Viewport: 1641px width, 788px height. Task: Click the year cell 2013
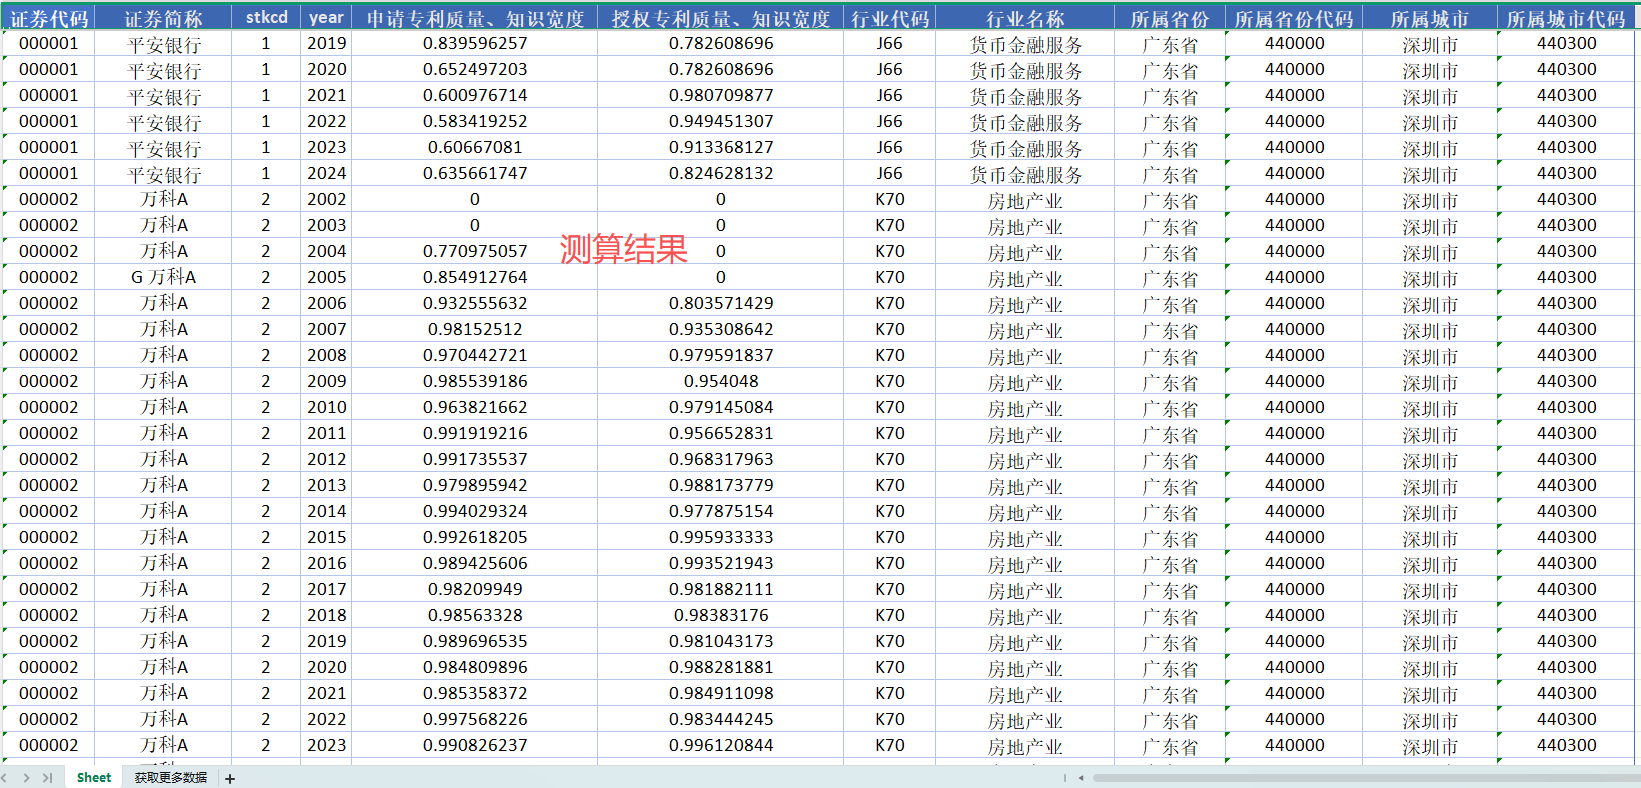[326, 485]
